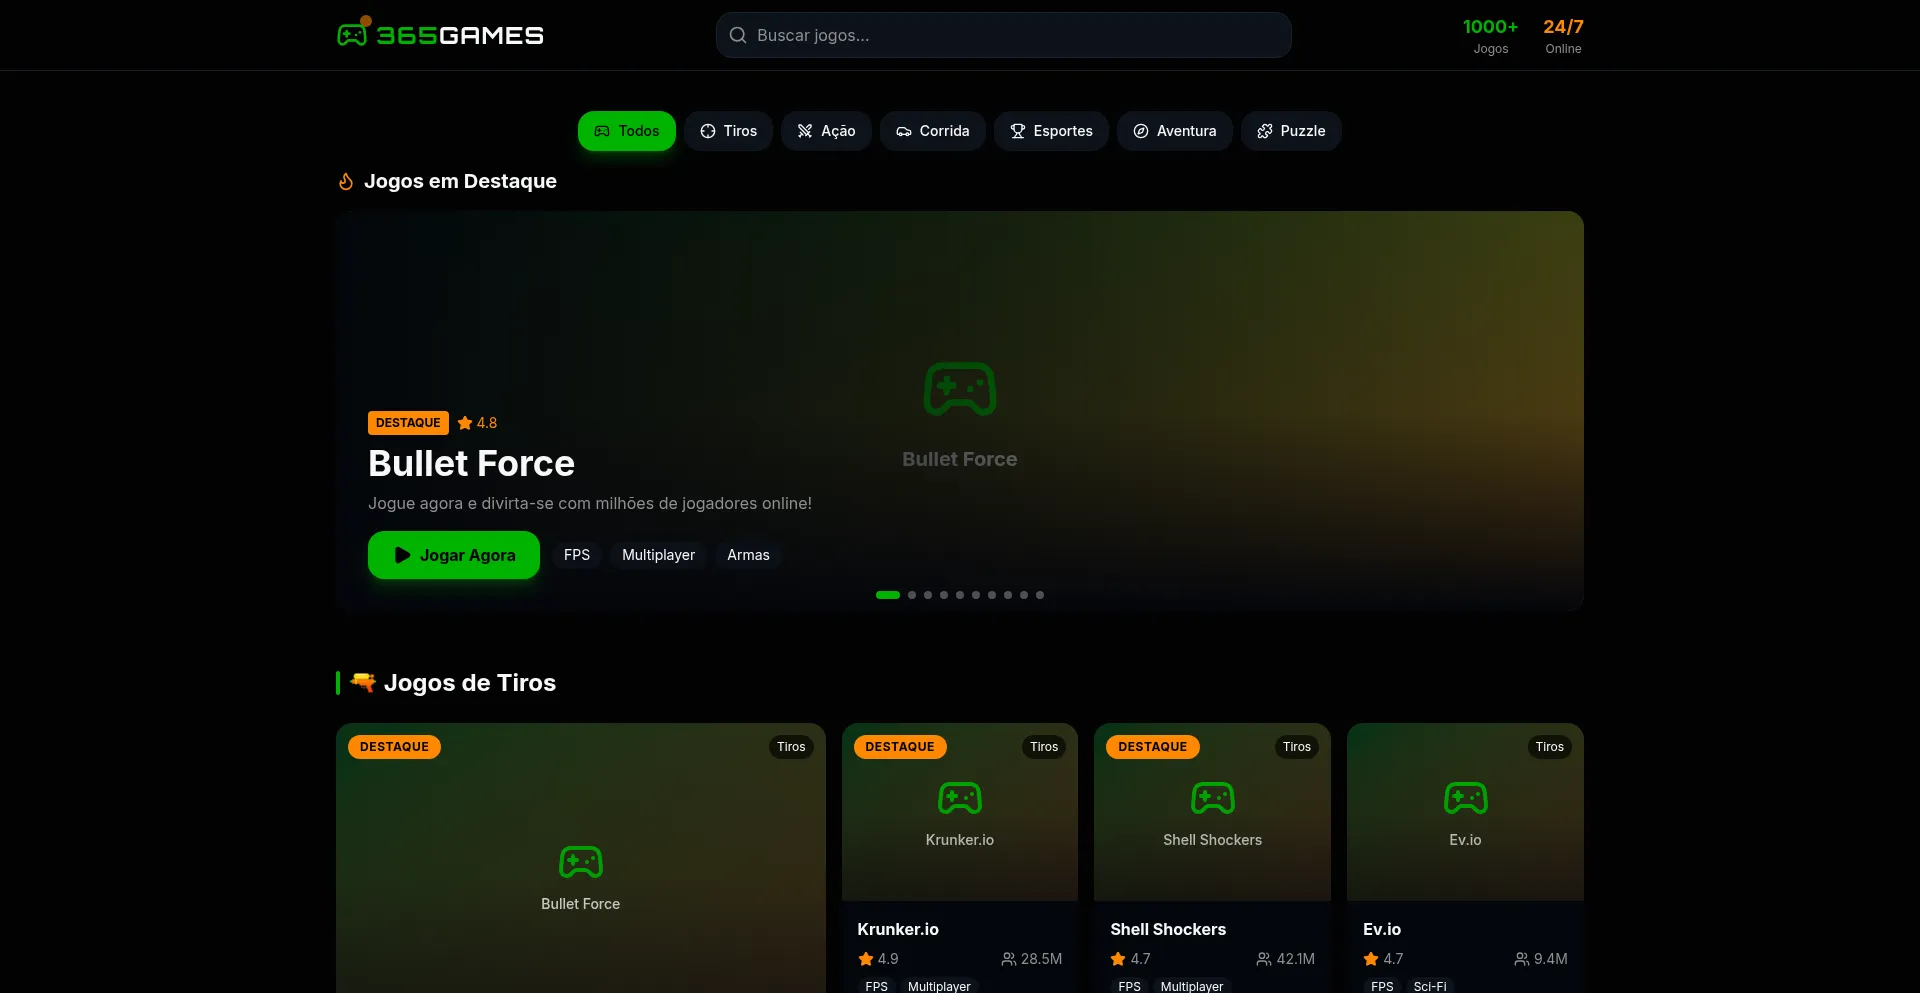Click the Tiros badge on the Shell Shockers card
The width and height of the screenshot is (1920, 993).
(x=1297, y=747)
